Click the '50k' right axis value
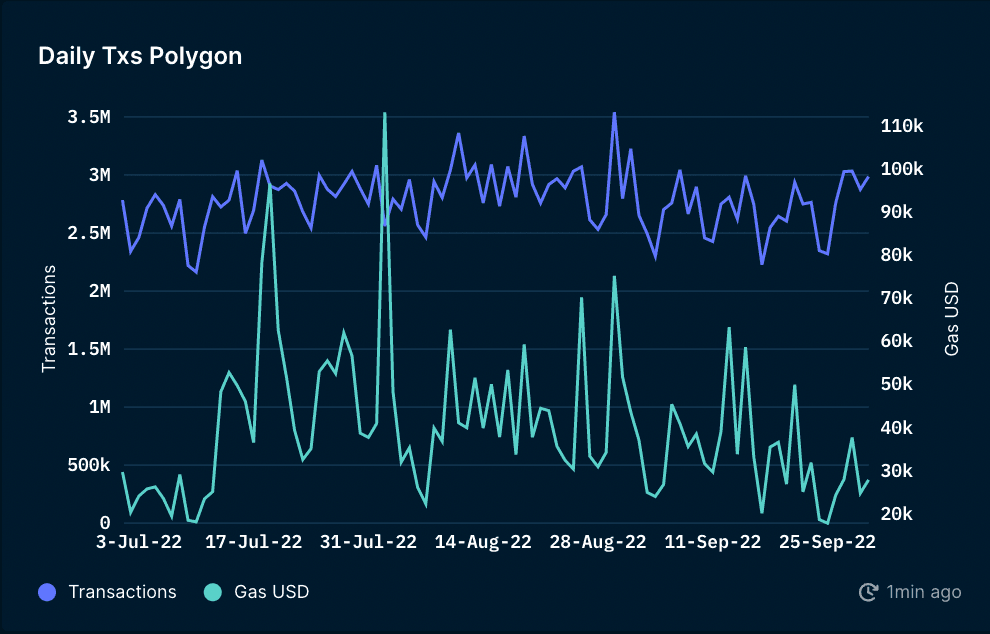The image size is (990, 634). click(x=897, y=384)
